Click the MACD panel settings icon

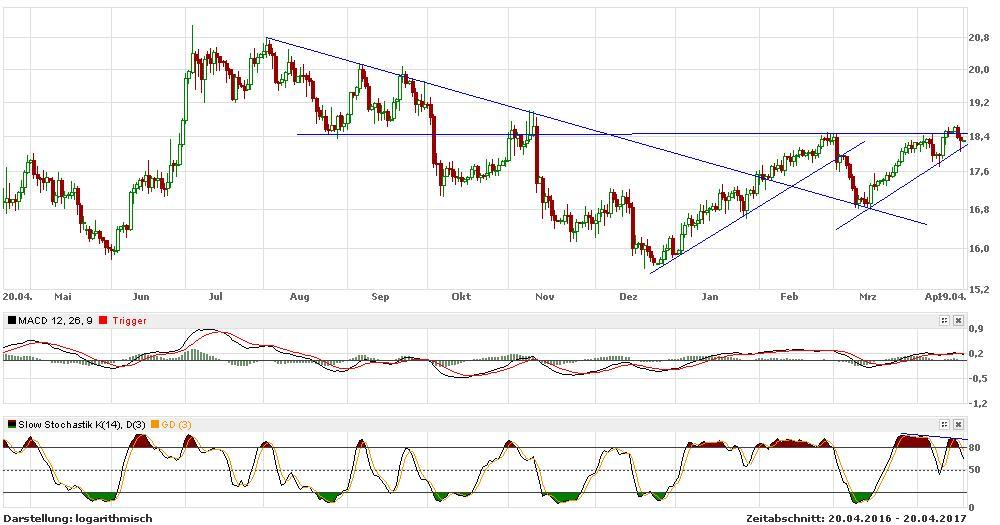943,320
